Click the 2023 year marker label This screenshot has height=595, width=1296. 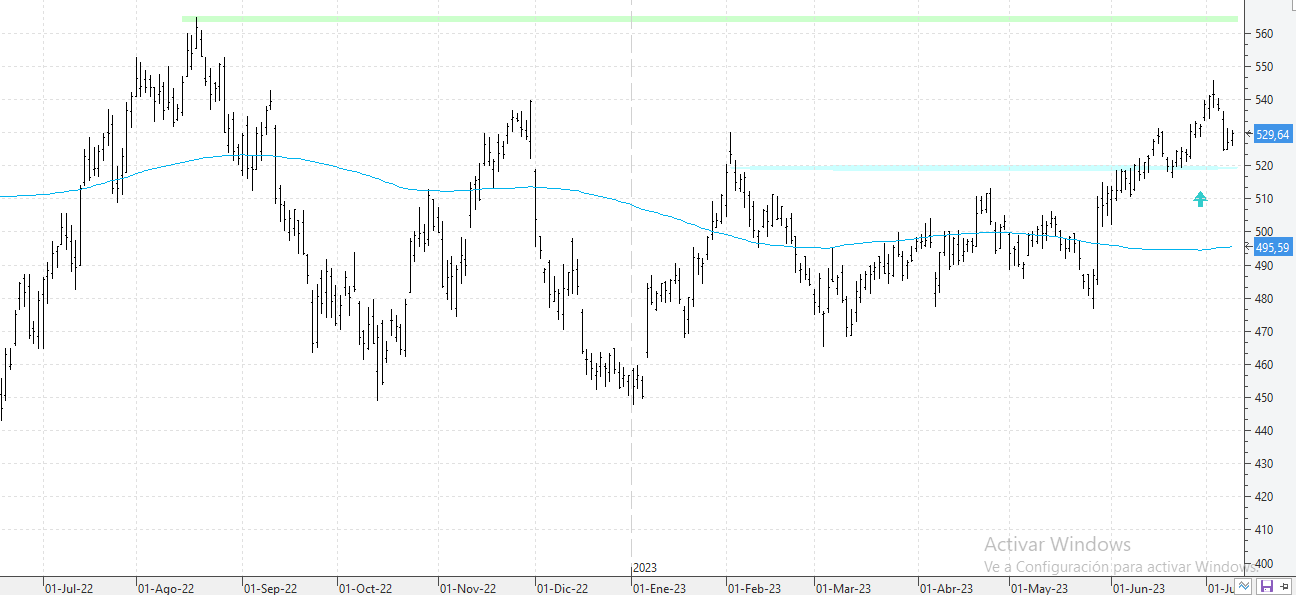click(645, 568)
